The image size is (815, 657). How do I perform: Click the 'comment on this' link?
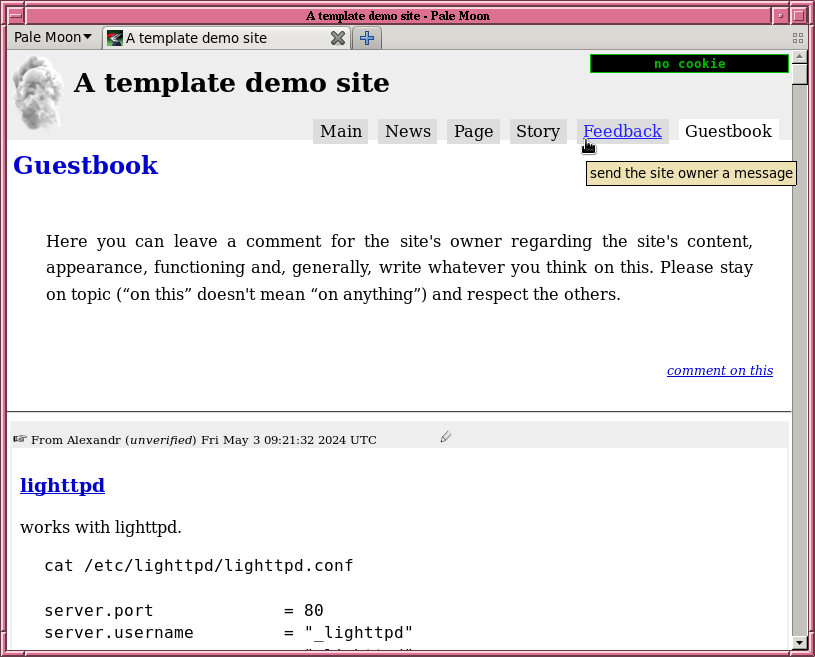coord(720,370)
